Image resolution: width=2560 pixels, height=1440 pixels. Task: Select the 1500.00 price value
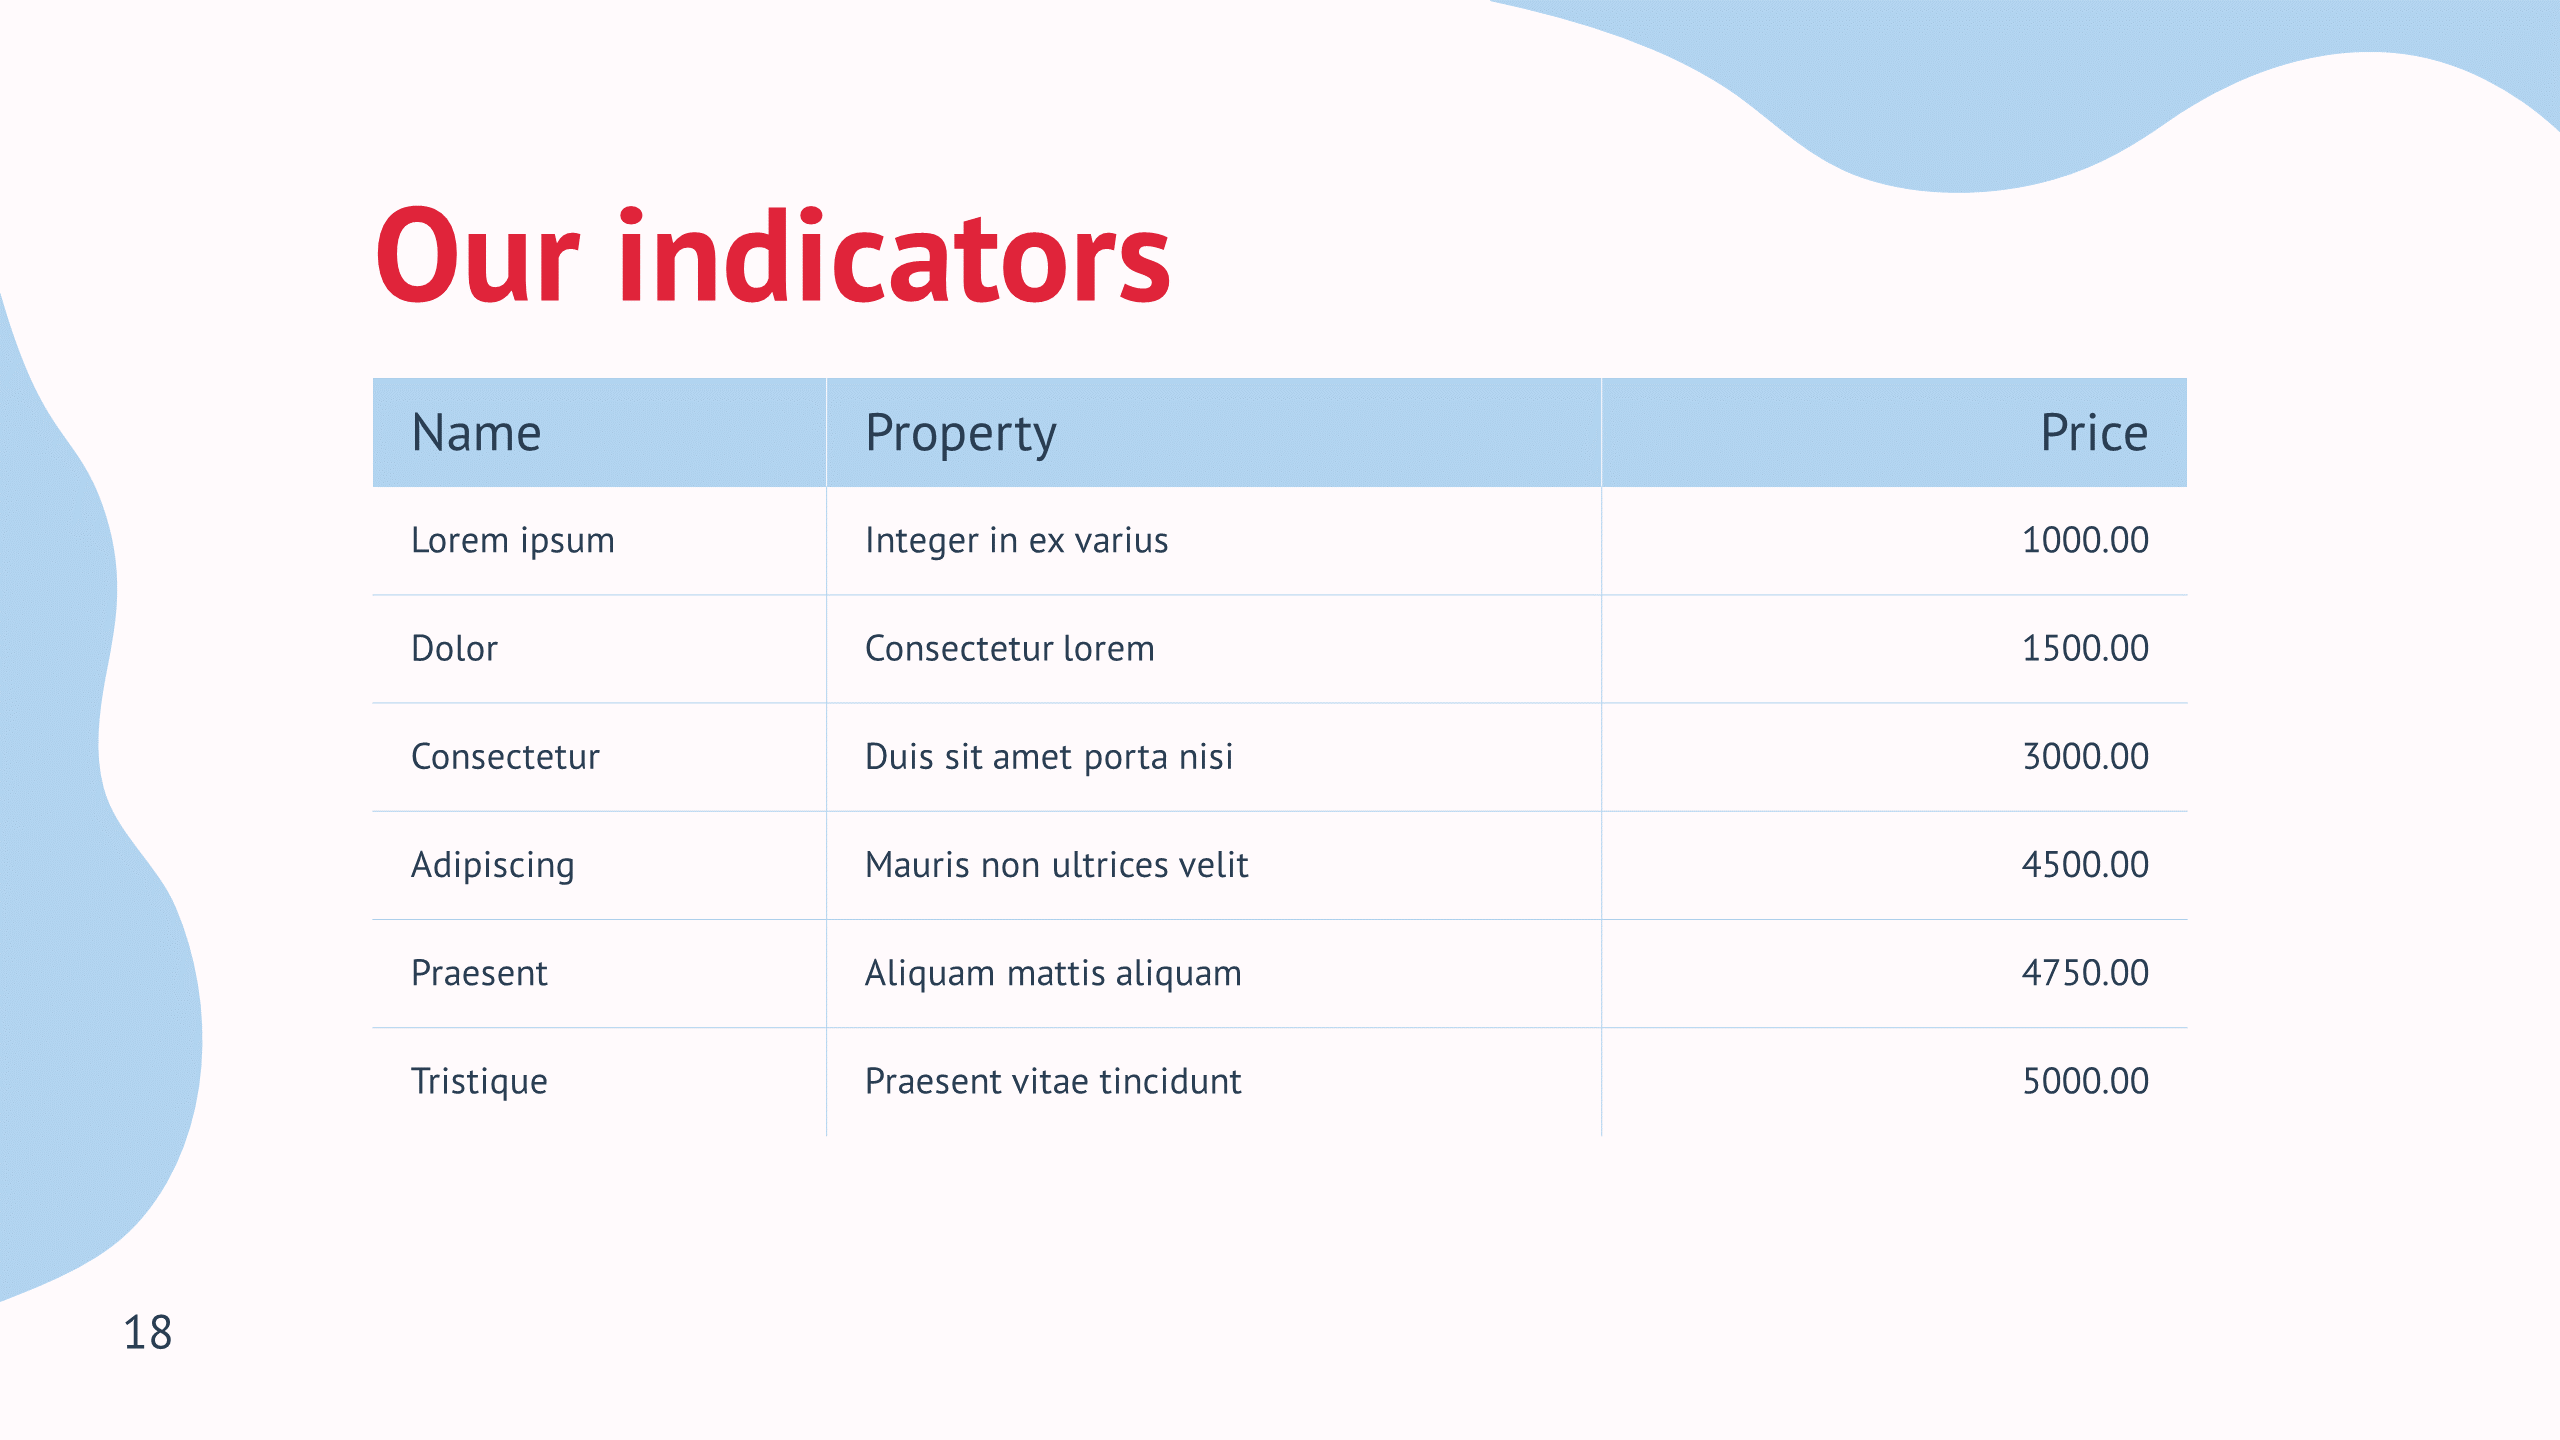tap(2085, 649)
